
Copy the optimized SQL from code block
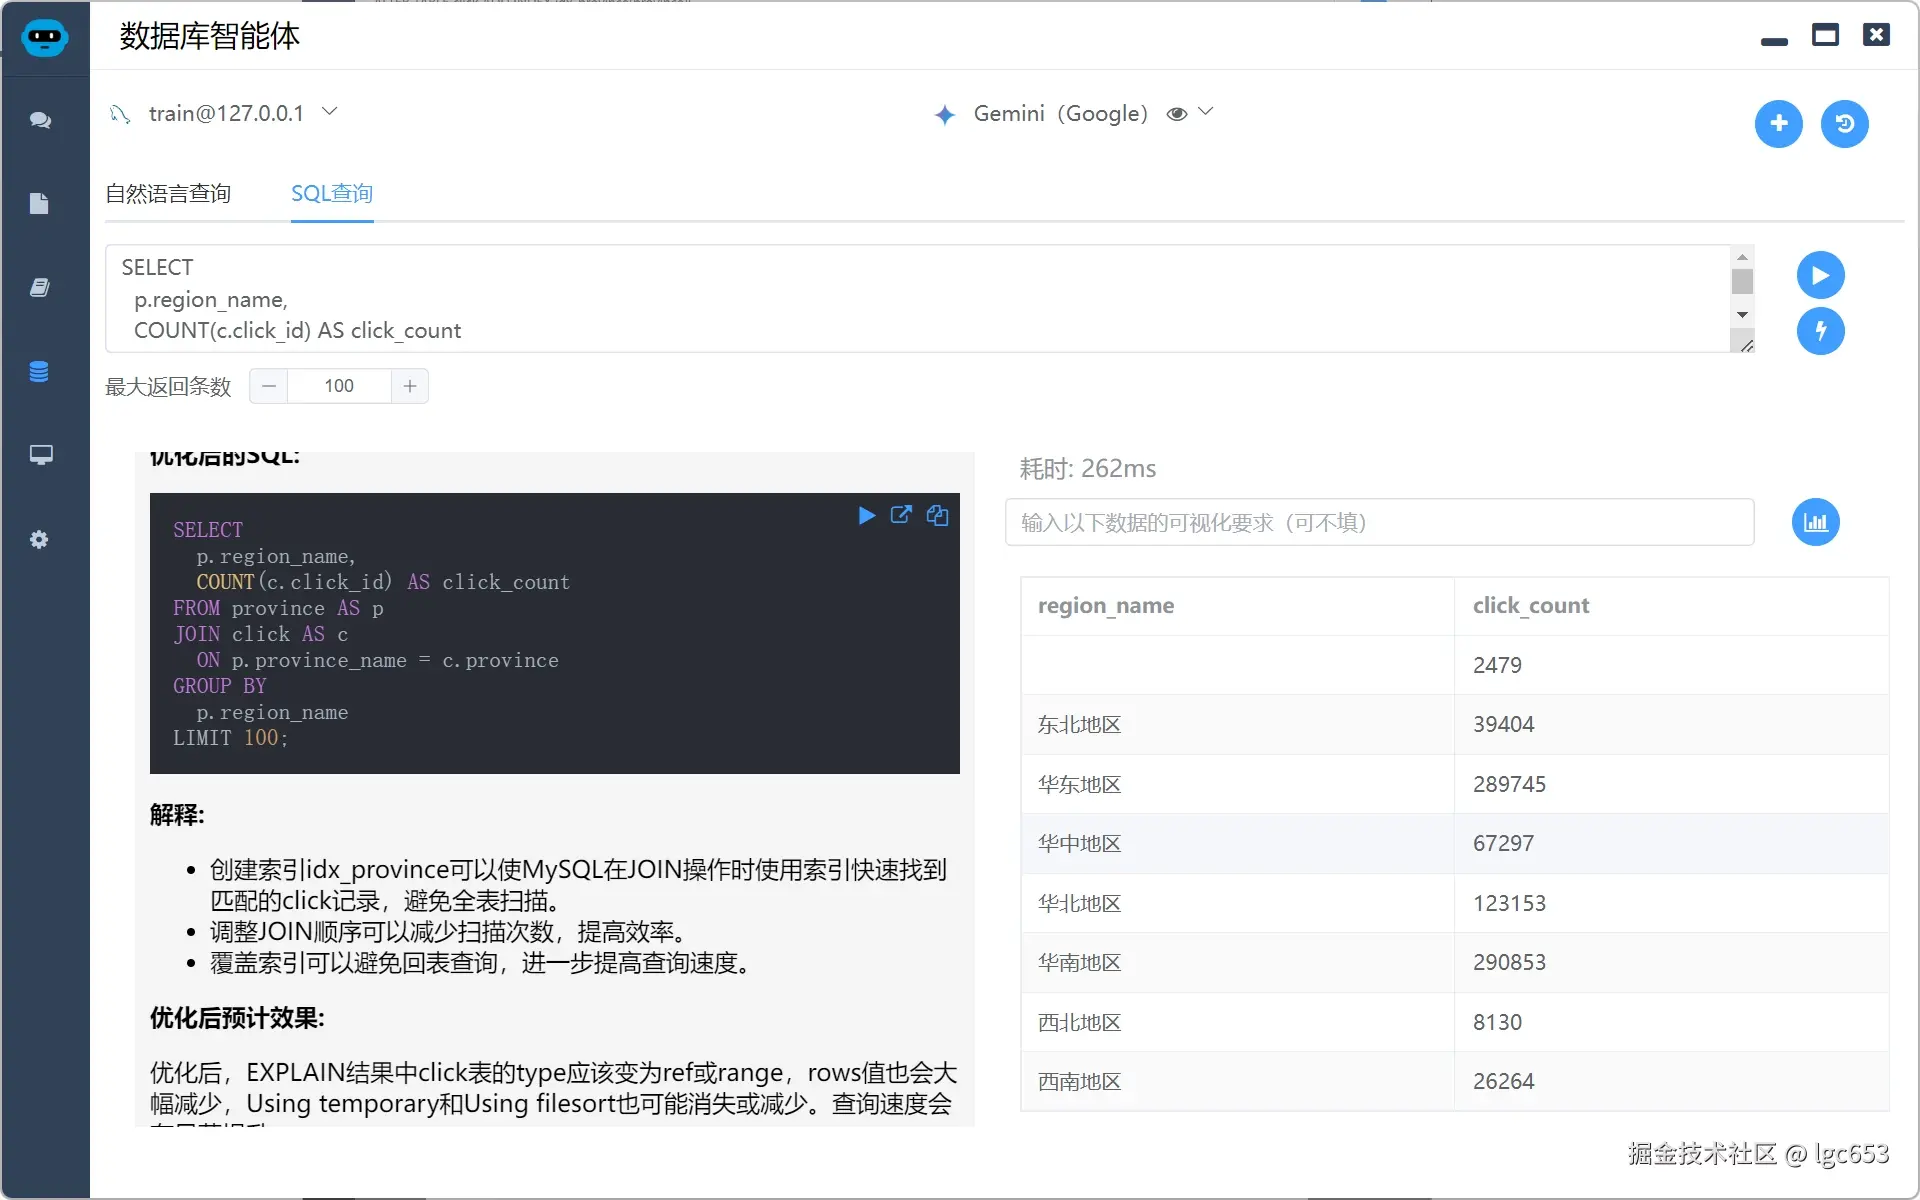937,515
